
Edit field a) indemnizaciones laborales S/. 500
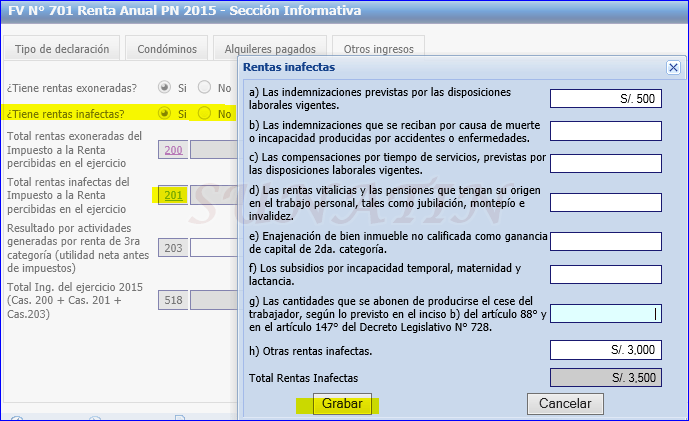tap(606, 98)
